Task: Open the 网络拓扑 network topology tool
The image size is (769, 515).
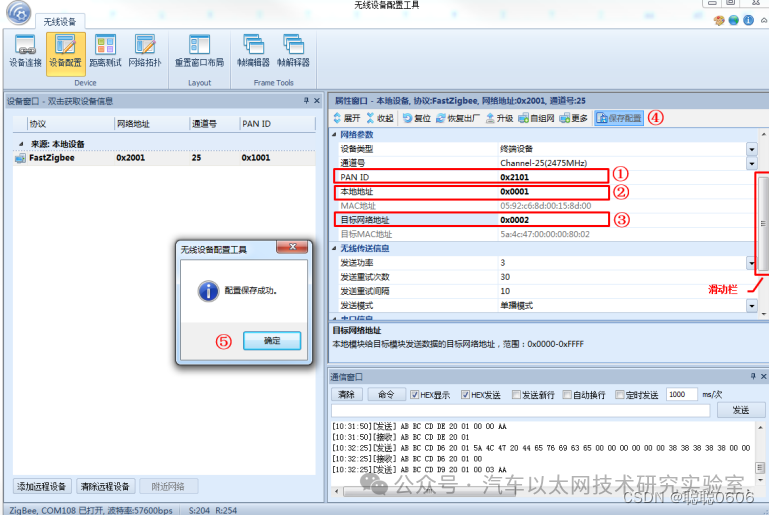Action: (145, 52)
